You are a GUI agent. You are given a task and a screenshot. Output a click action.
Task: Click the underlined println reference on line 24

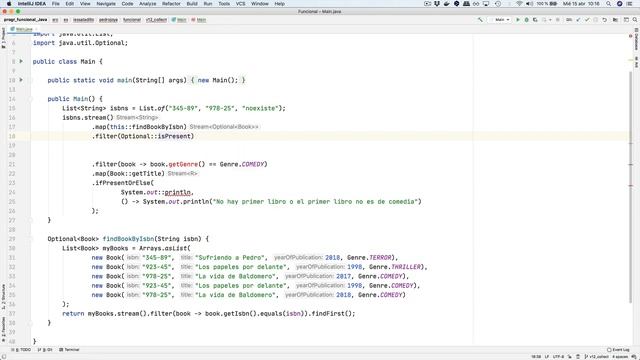tap(178, 192)
